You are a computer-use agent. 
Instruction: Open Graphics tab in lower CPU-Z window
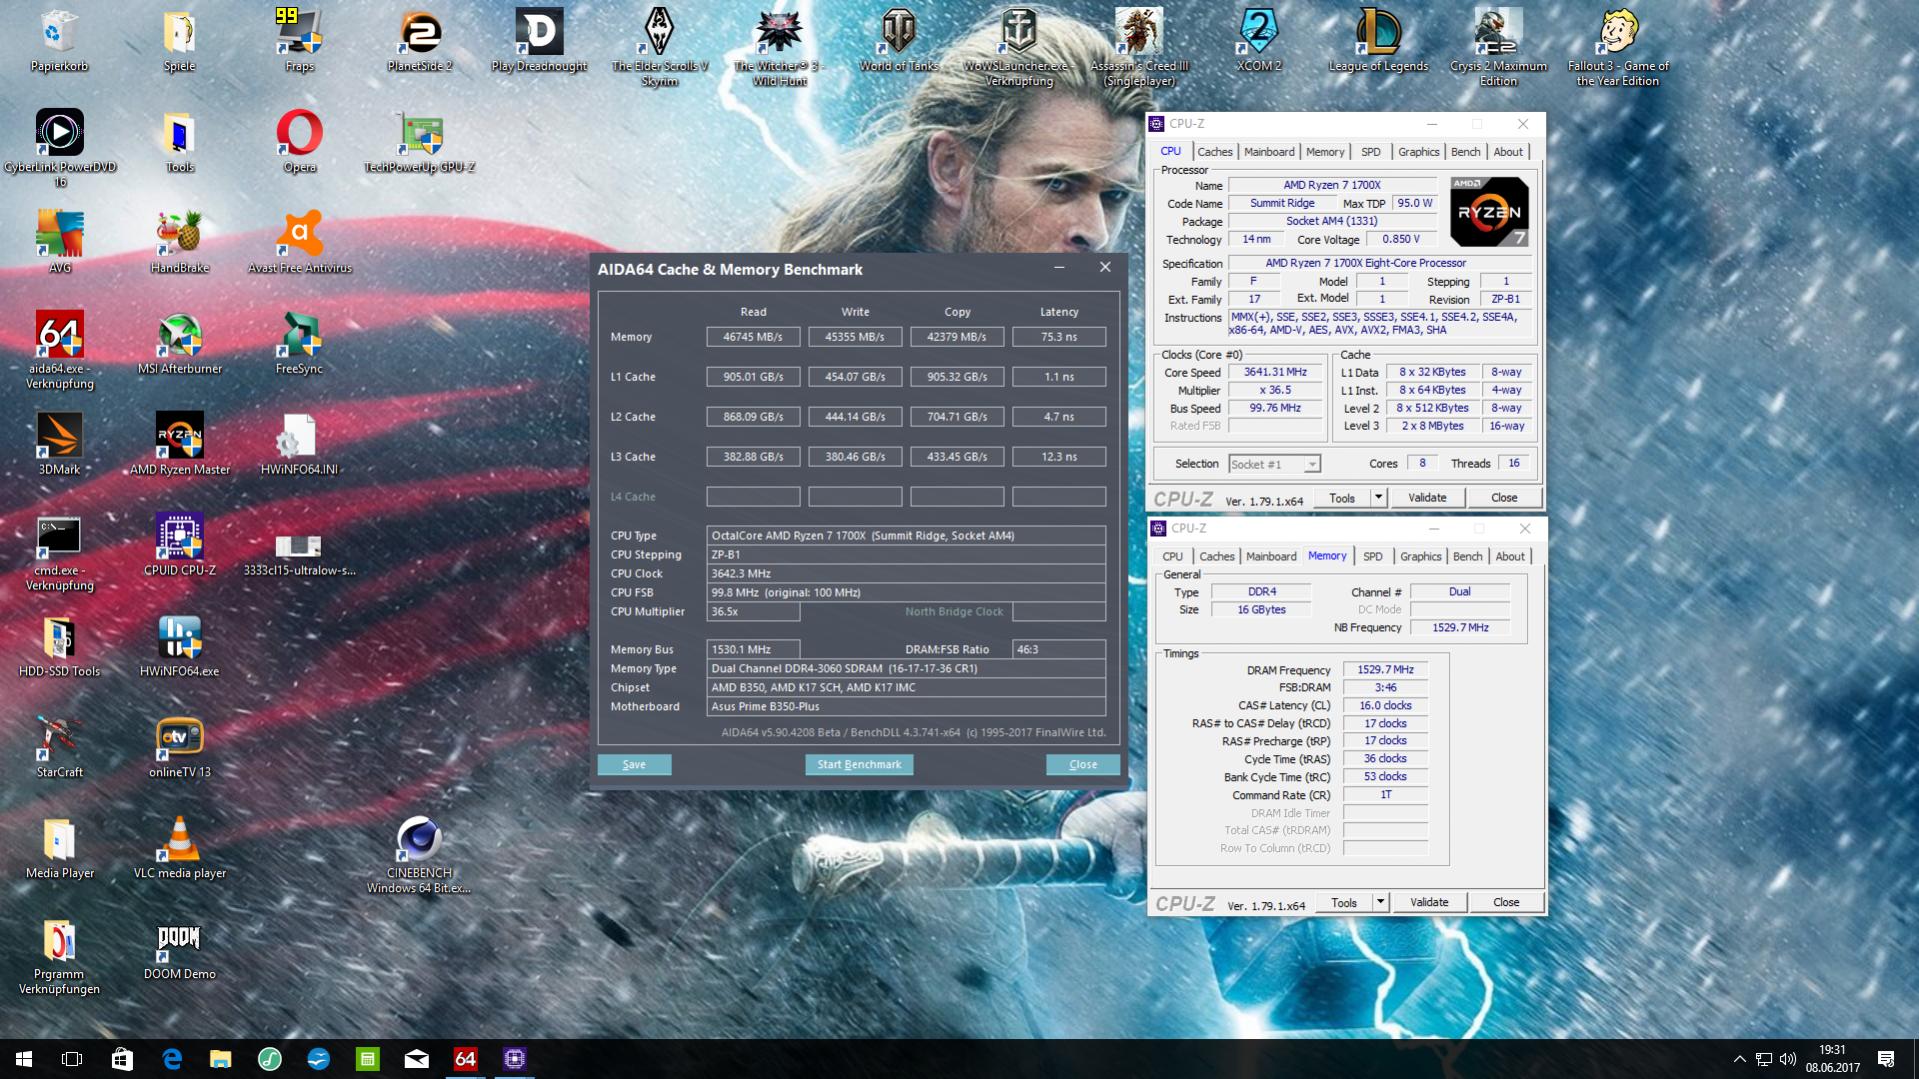(x=1421, y=556)
